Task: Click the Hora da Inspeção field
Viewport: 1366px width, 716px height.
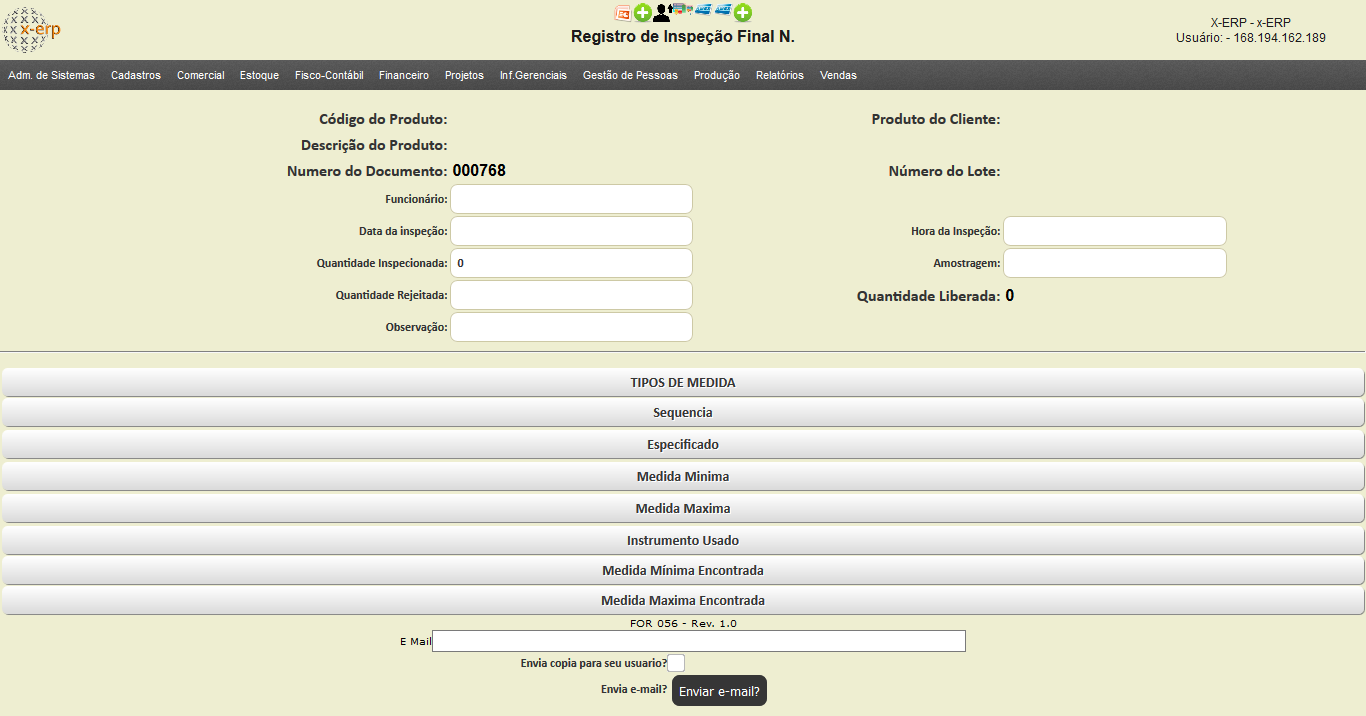Action: (x=1115, y=231)
